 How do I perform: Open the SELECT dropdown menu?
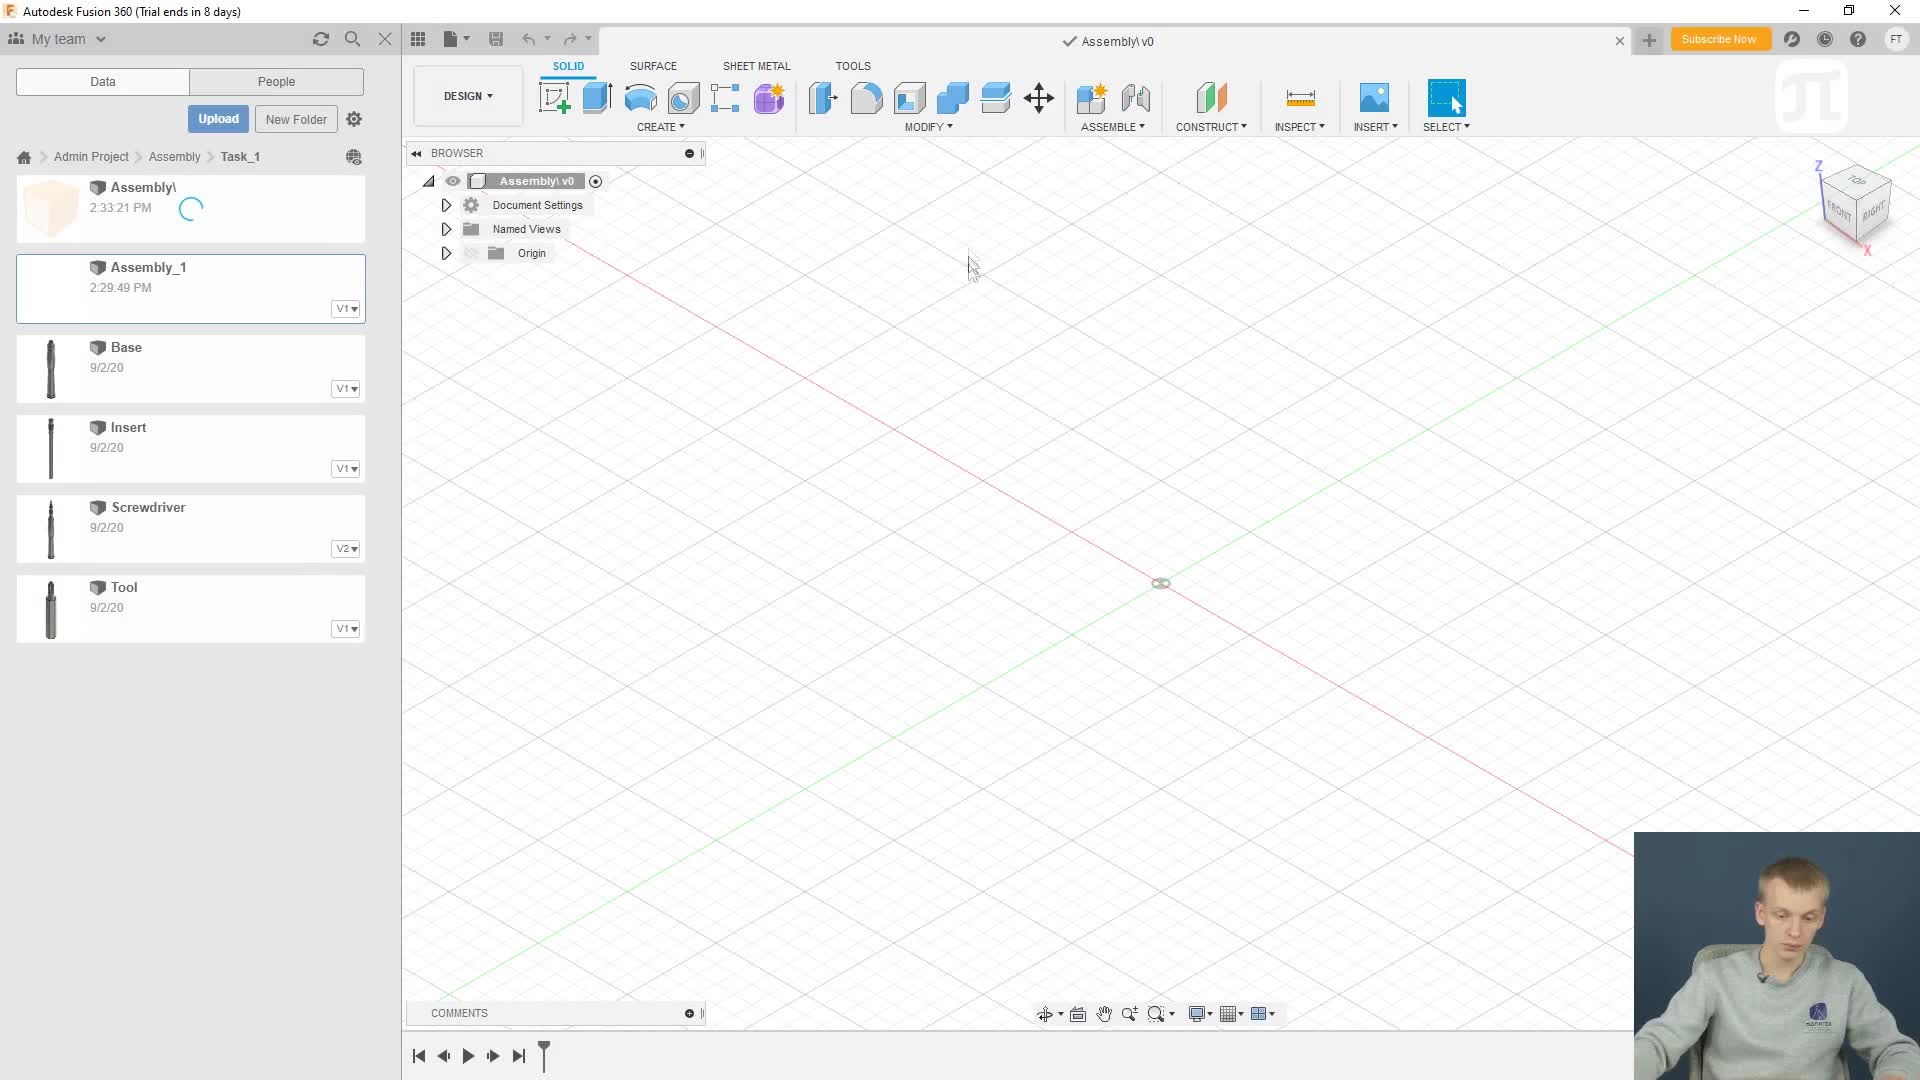(x=1446, y=127)
